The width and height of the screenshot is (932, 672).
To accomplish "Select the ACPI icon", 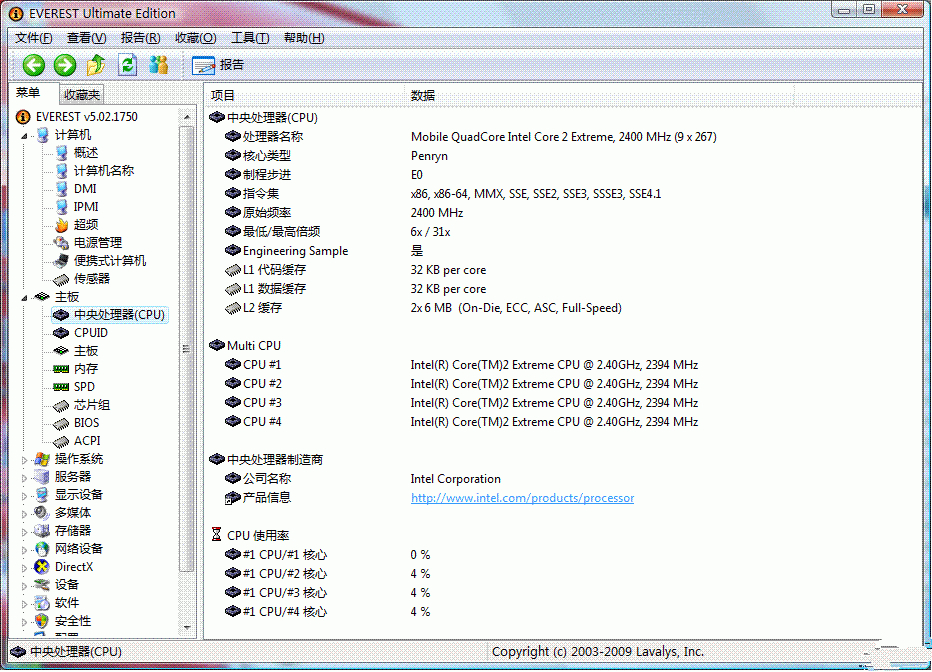I will pyautogui.click(x=61, y=441).
